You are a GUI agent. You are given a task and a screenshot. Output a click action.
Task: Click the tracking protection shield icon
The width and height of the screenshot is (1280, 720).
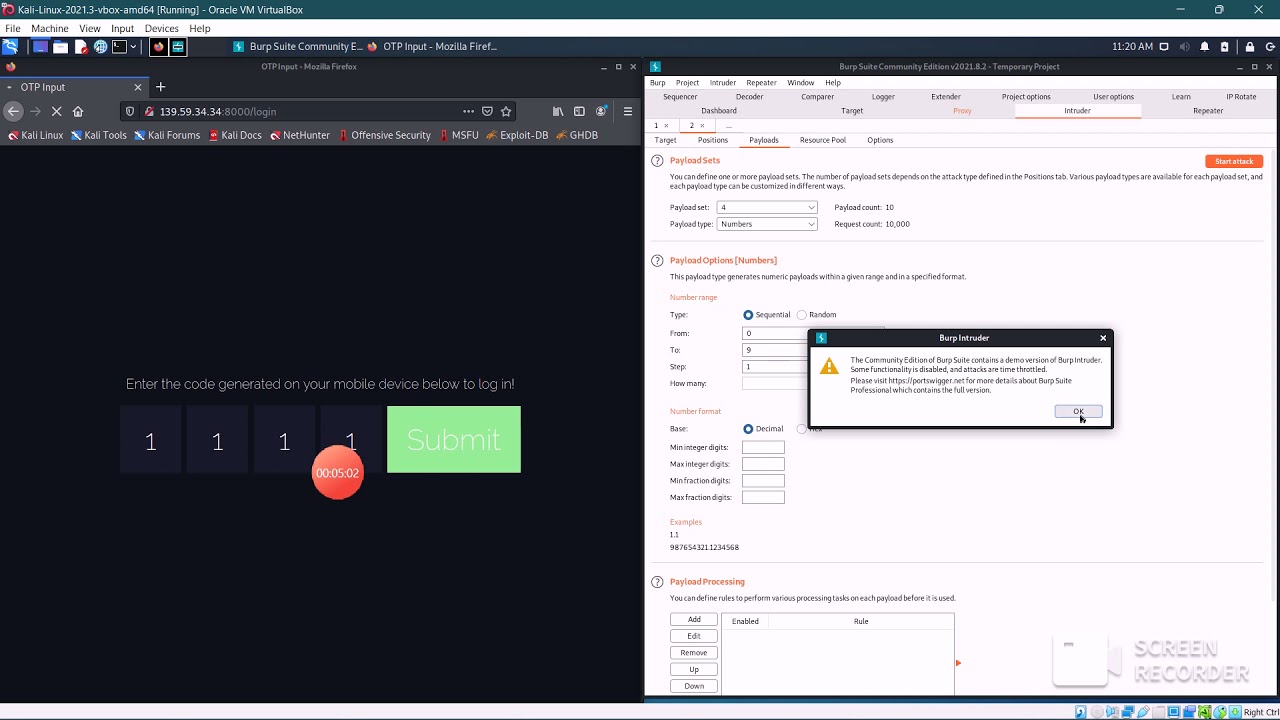point(130,111)
